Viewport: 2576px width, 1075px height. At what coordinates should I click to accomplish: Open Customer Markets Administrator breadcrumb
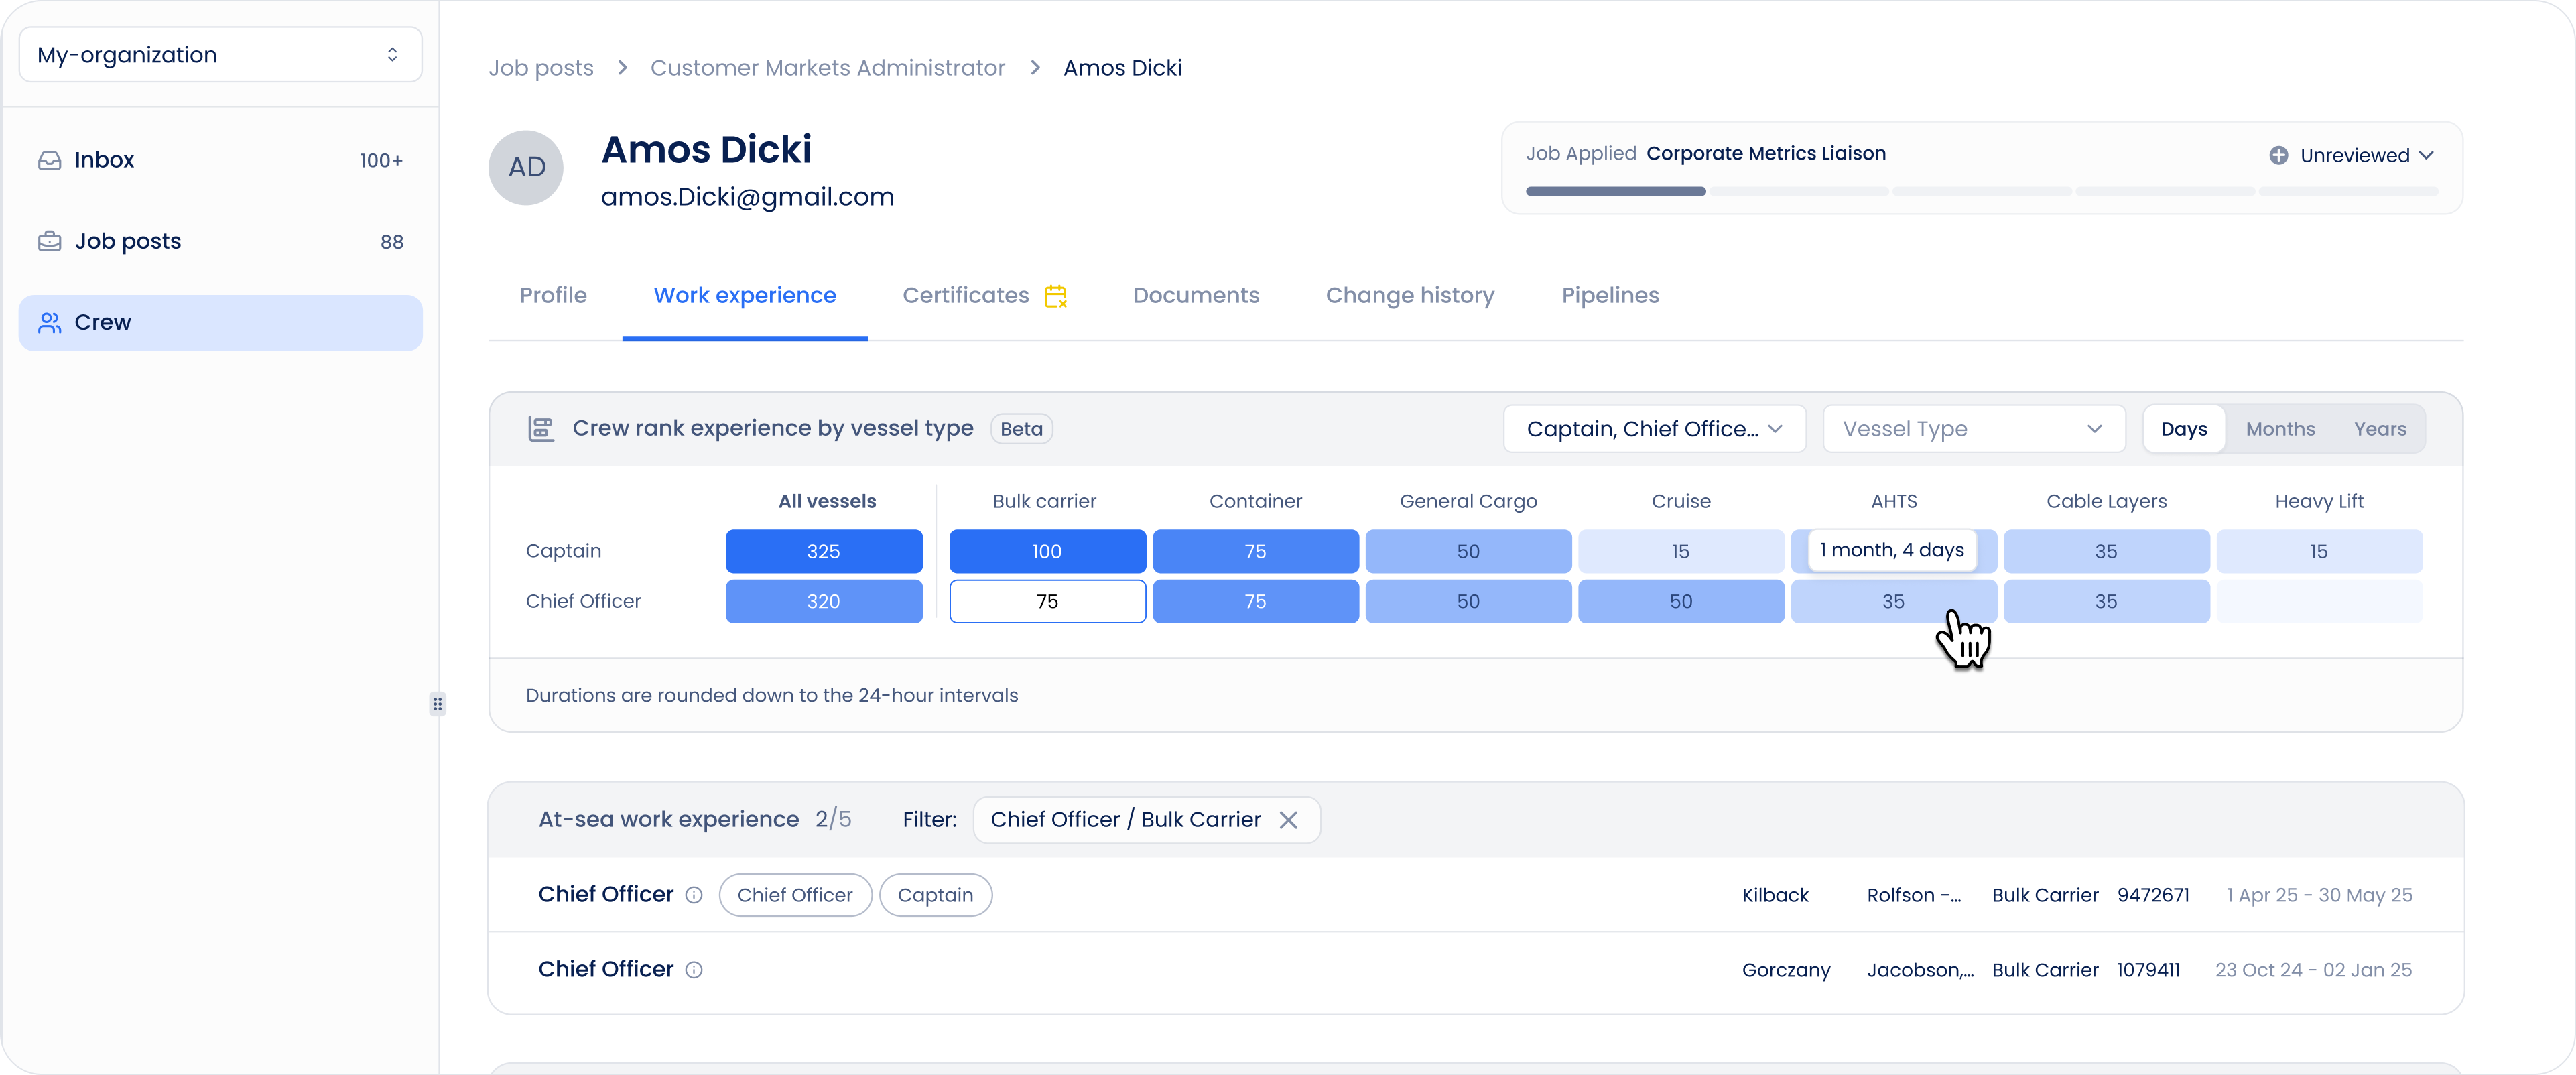(827, 68)
